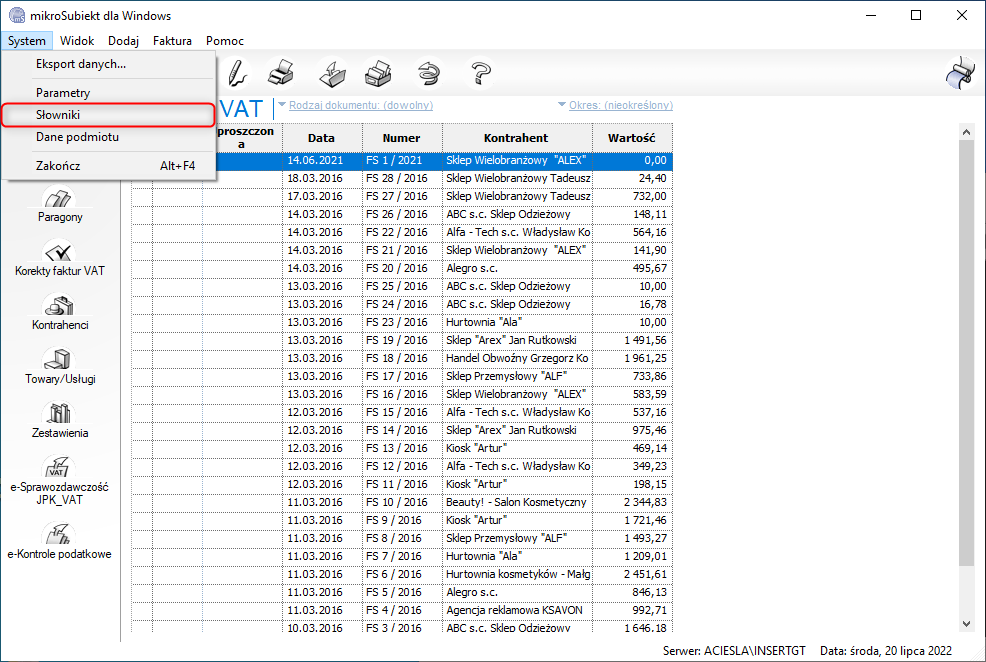The width and height of the screenshot is (986, 662).
Task: Click the curved arrow refresh toolbar icon
Action: pos(429,73)
